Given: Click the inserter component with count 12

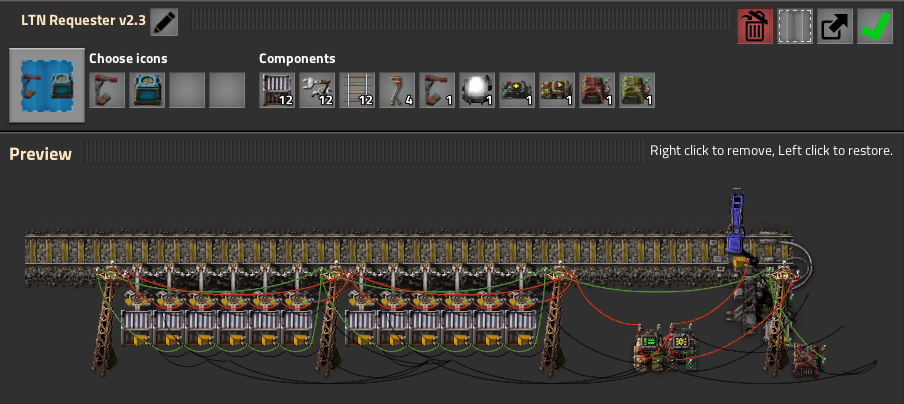Looking at the screenshot, I should tap(317, 89).
